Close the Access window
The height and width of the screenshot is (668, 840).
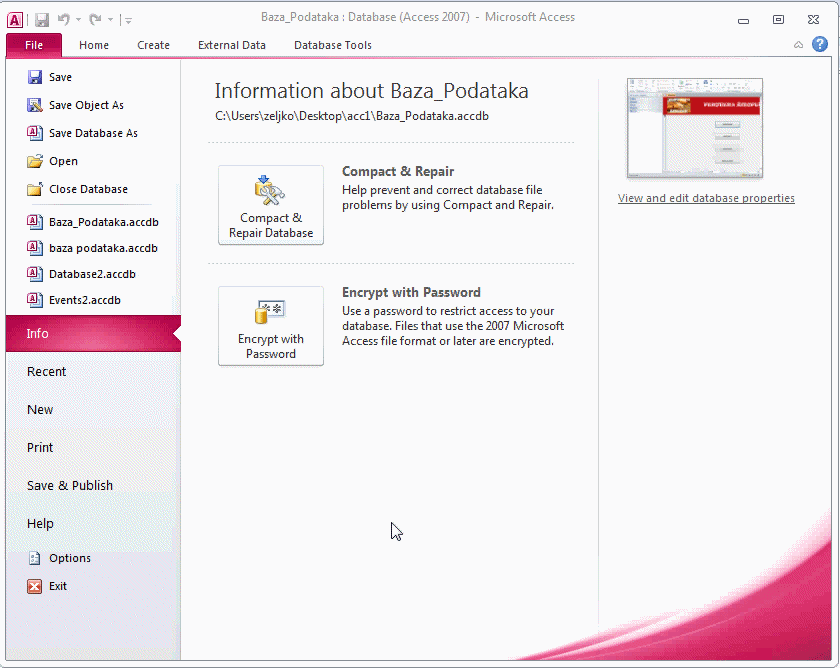click(x=813, y=20)
